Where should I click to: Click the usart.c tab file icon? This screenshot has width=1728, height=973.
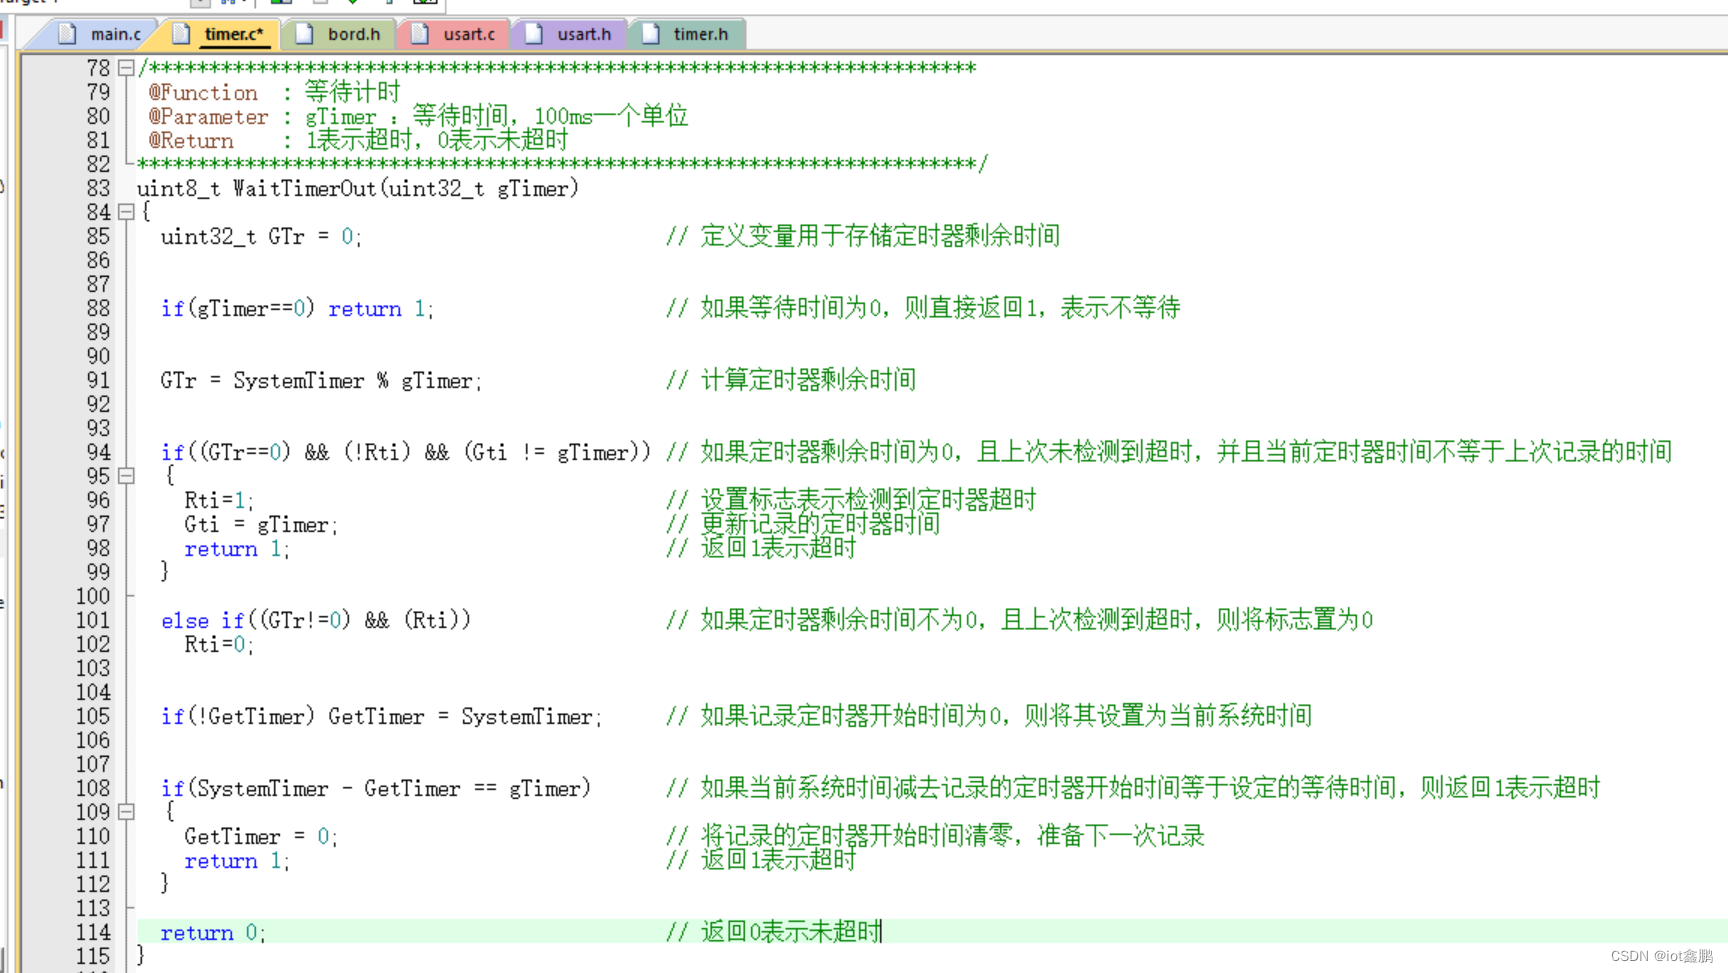click(420, 34)
